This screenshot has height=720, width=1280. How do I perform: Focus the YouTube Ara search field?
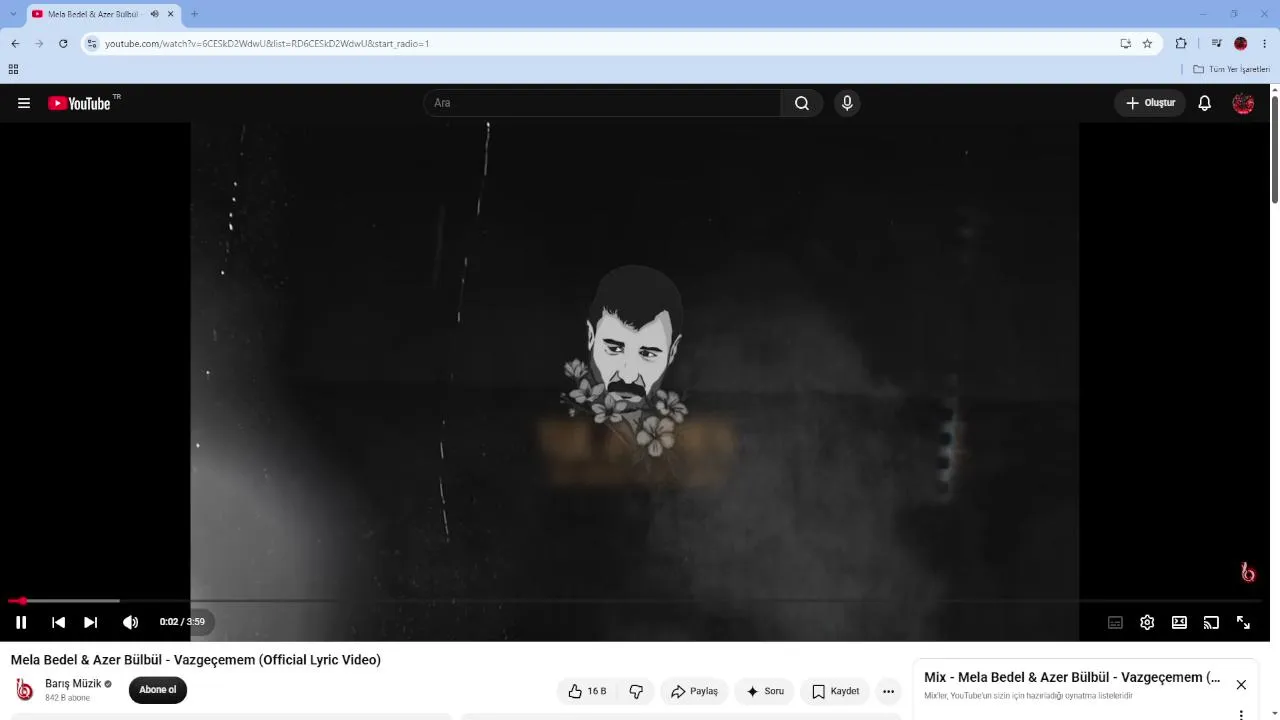click(602, 103)
